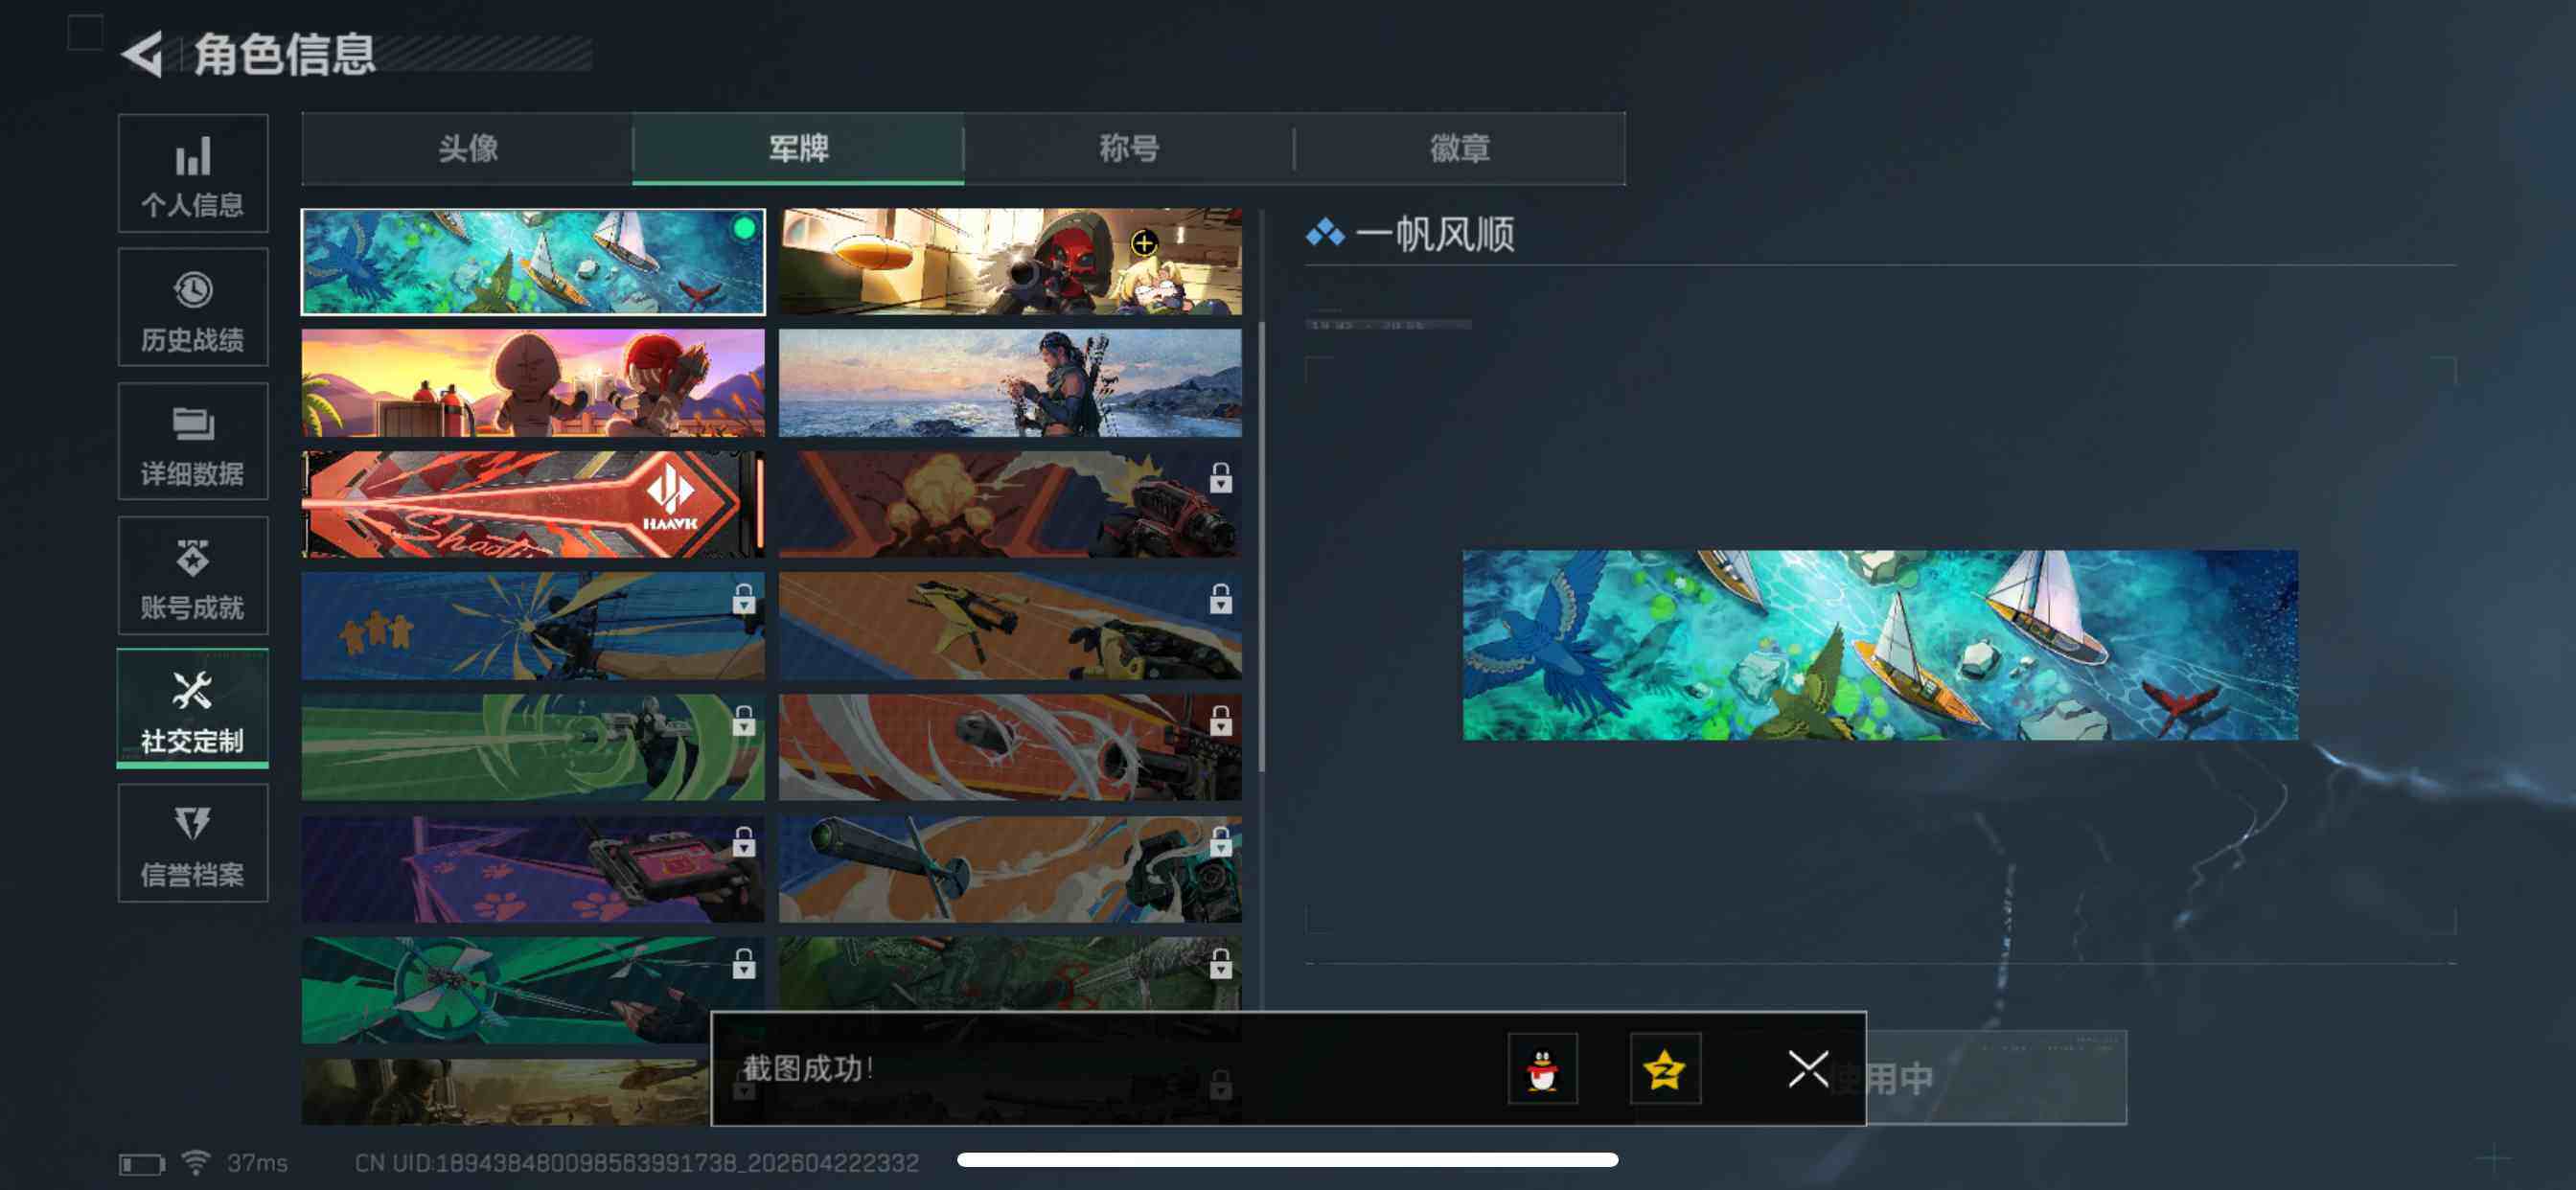The image size is (2576, 1190).
Task: Click the 使用中 in-use button
Action: [1996, 1078]
